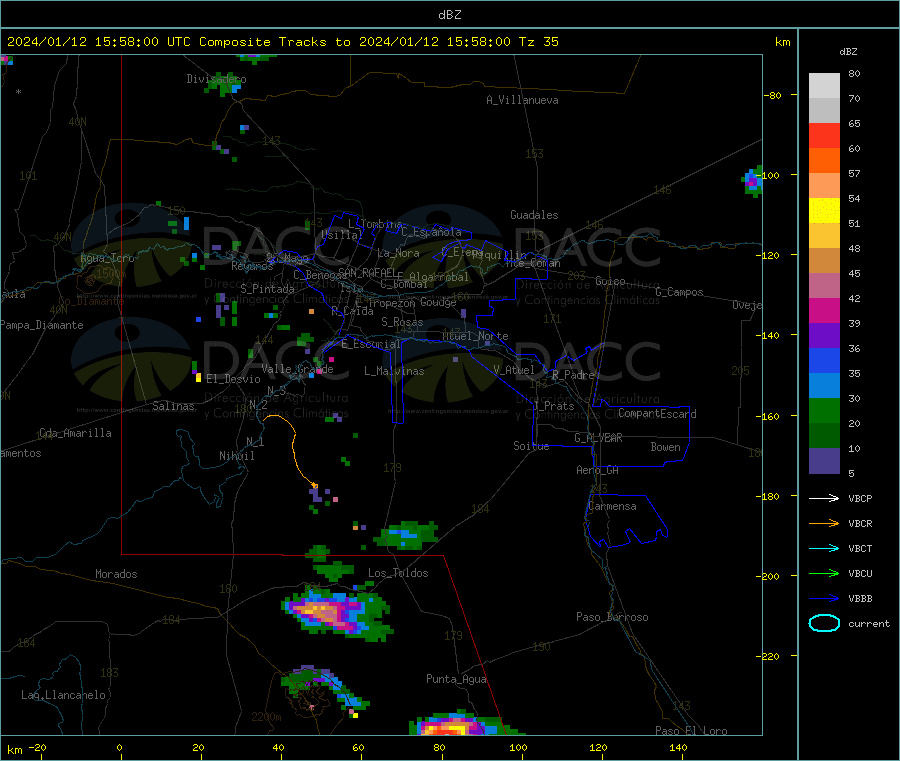Click the 'Divisadero' map label
900x761 pixels.
click(216, 79)
